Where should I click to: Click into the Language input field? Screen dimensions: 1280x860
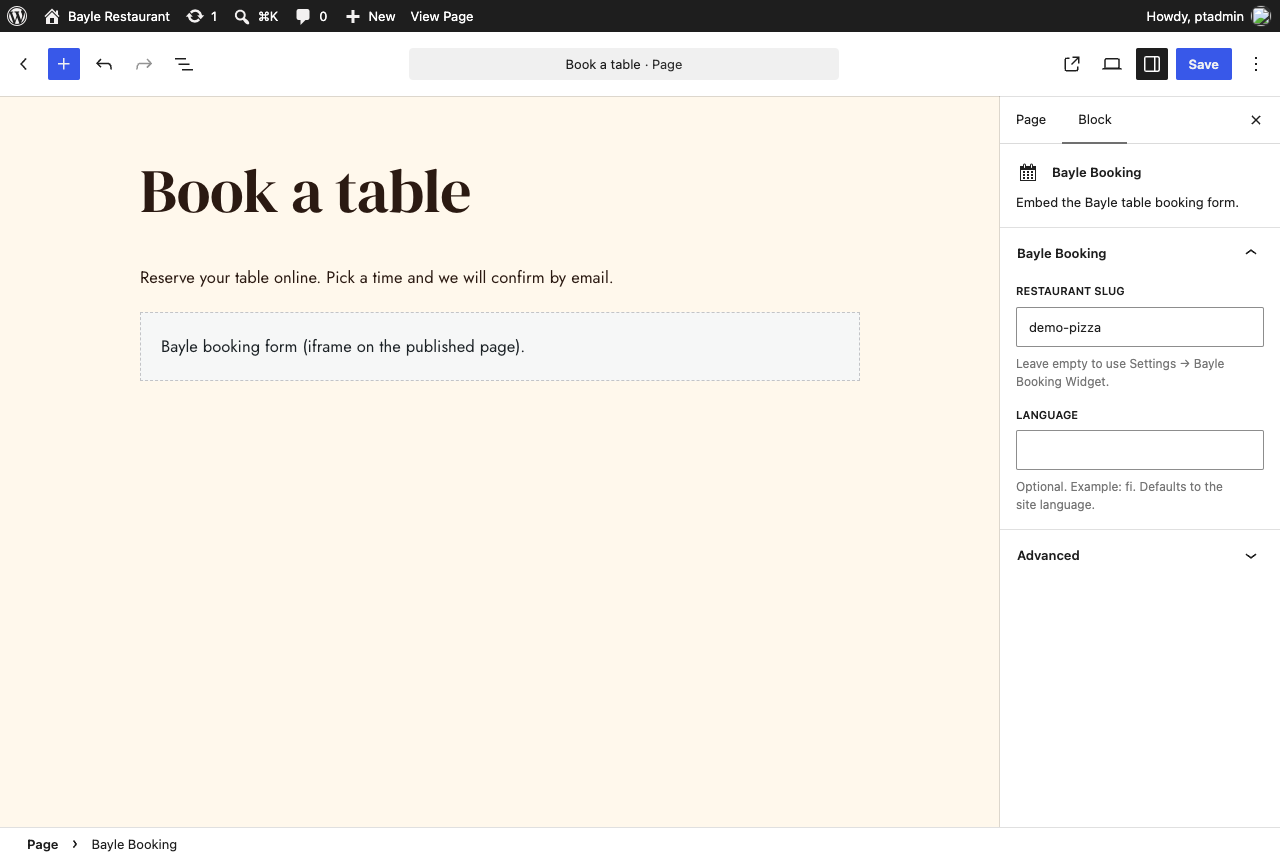(1140, 450)
